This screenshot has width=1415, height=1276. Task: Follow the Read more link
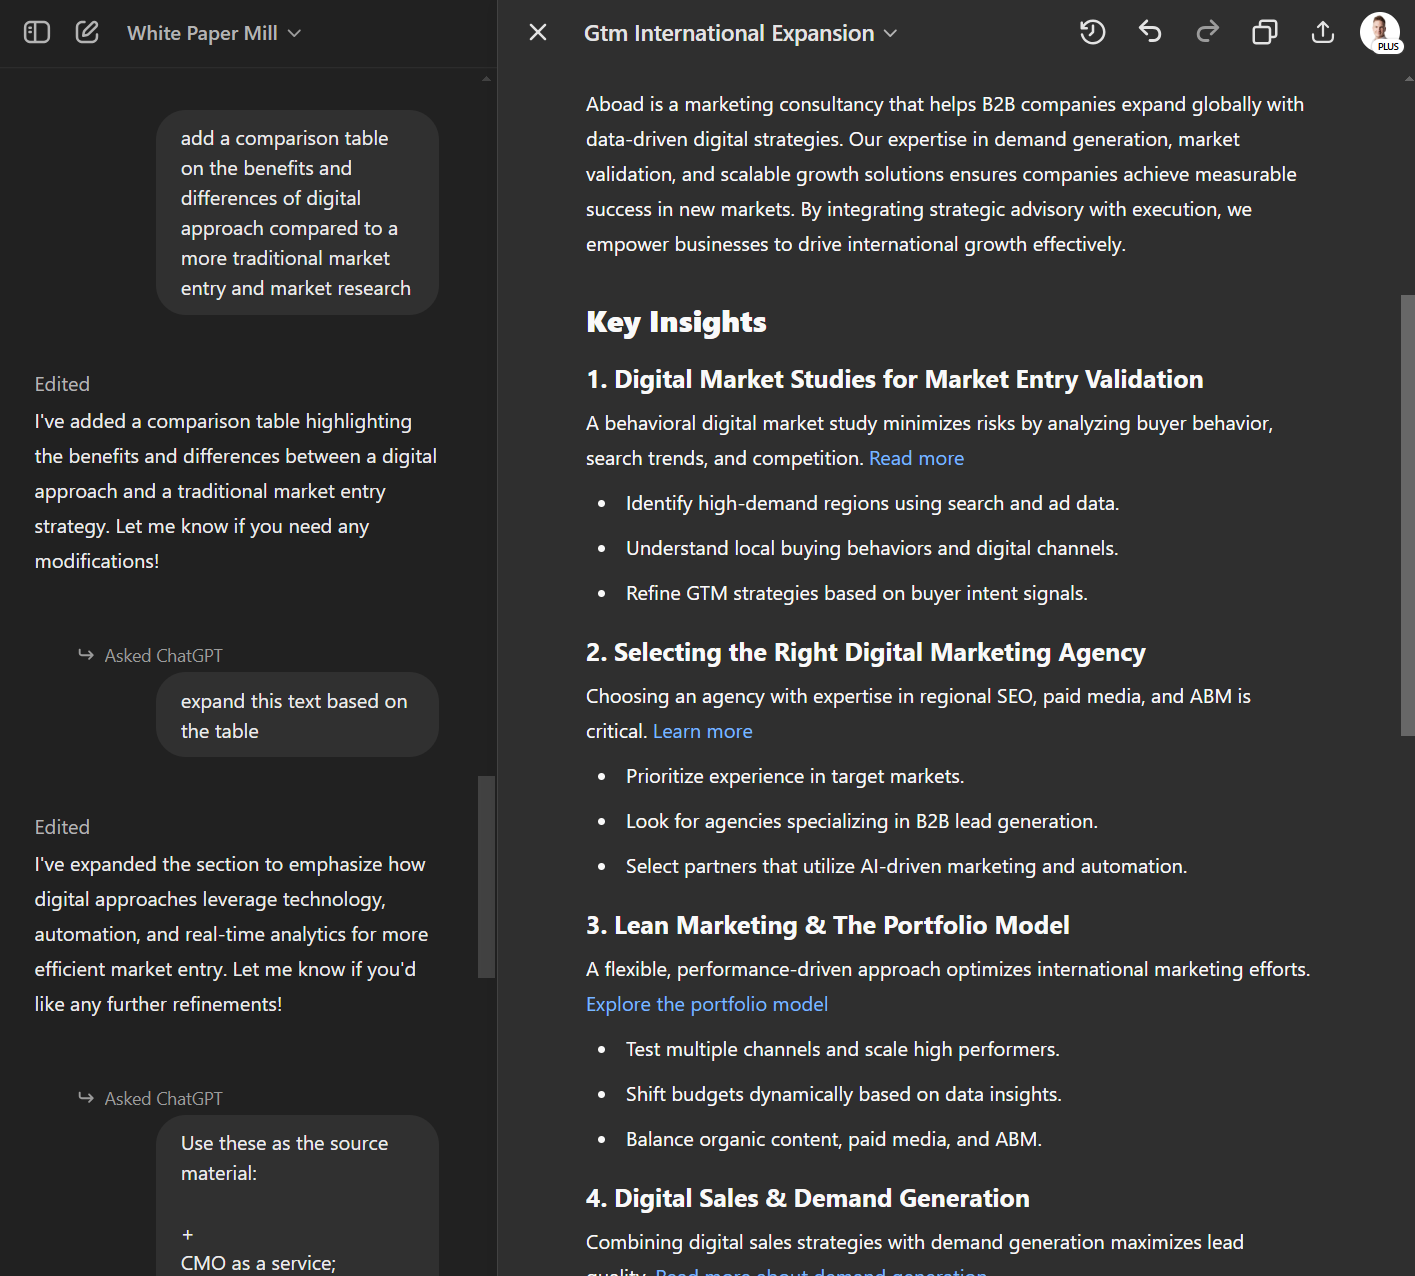(x=916, y=458)
